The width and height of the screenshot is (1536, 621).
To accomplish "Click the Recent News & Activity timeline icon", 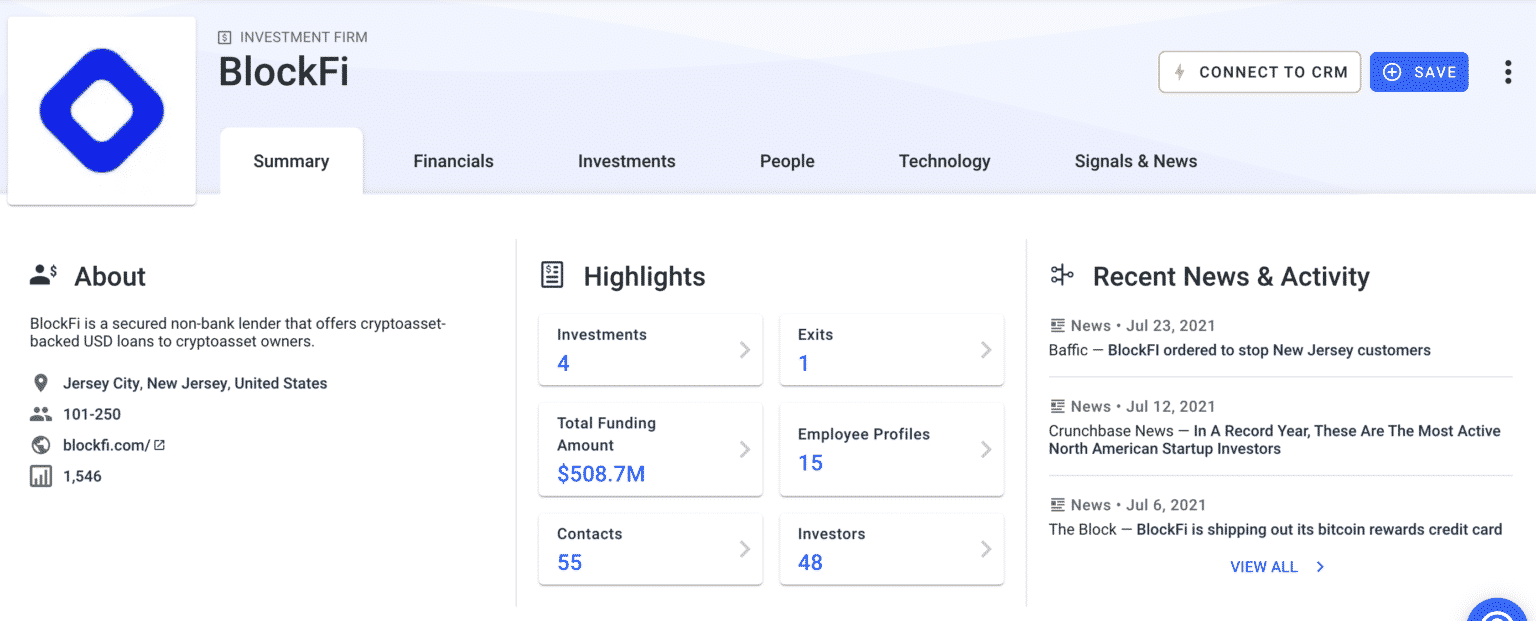I will [1062, 275].
